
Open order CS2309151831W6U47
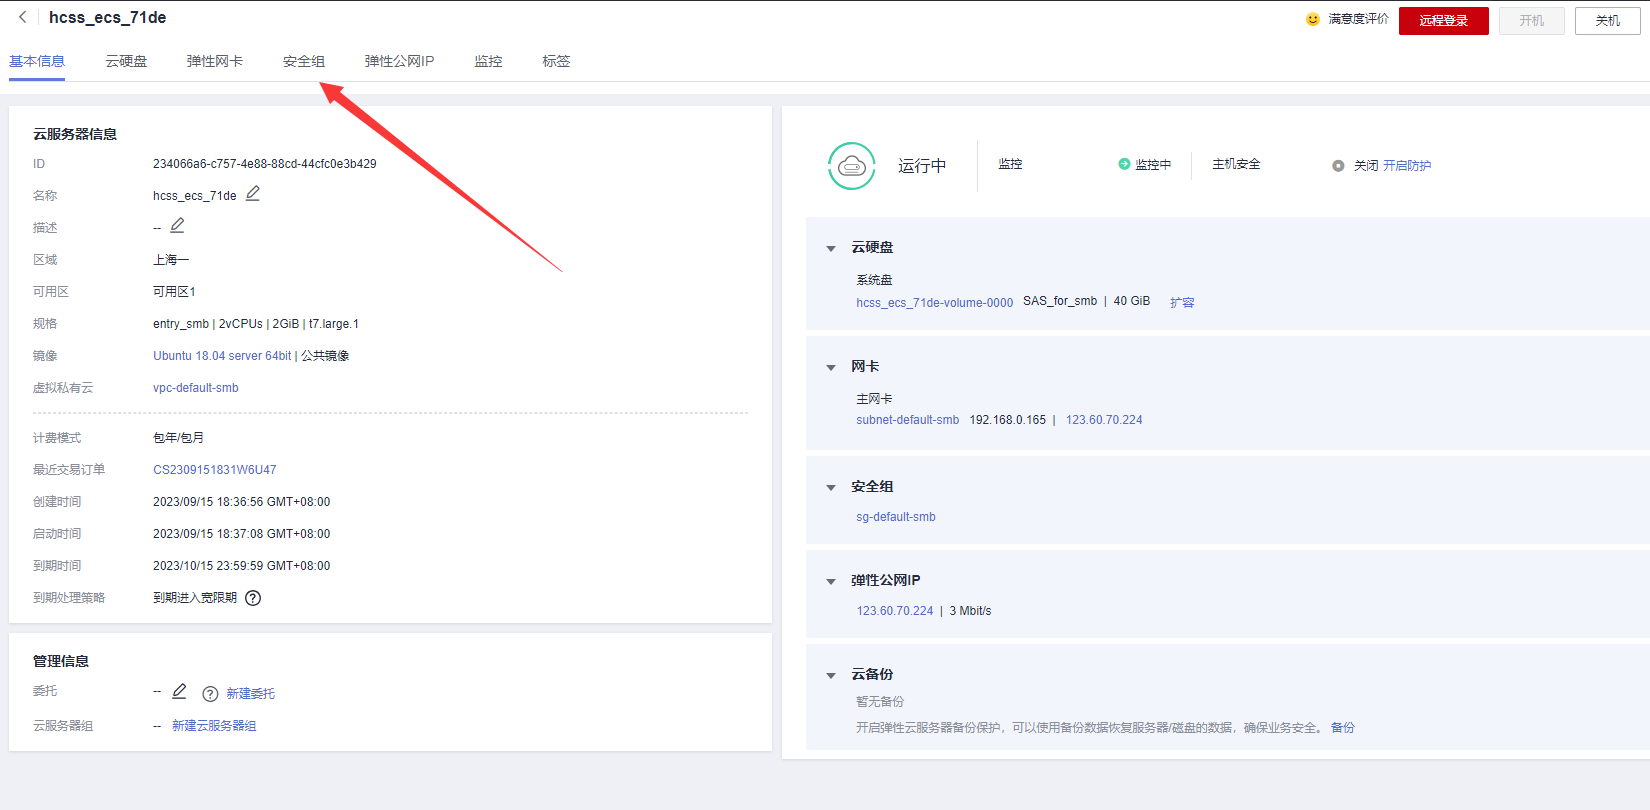click(215, 470)
